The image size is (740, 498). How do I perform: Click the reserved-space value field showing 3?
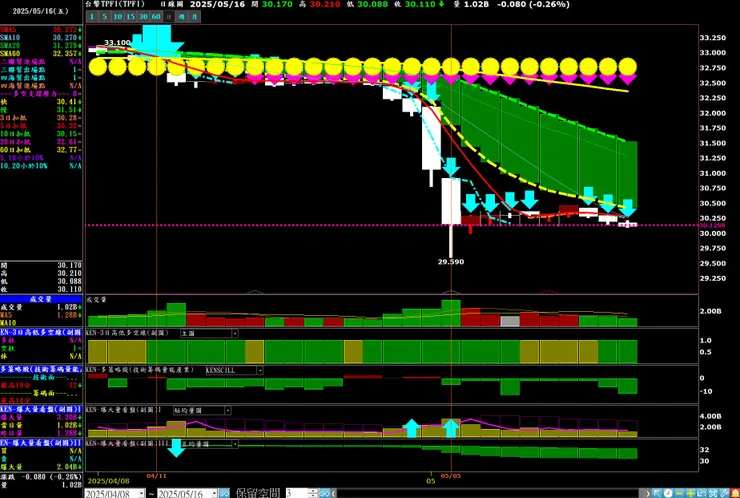pyautogui.click(x=296, y=493)
